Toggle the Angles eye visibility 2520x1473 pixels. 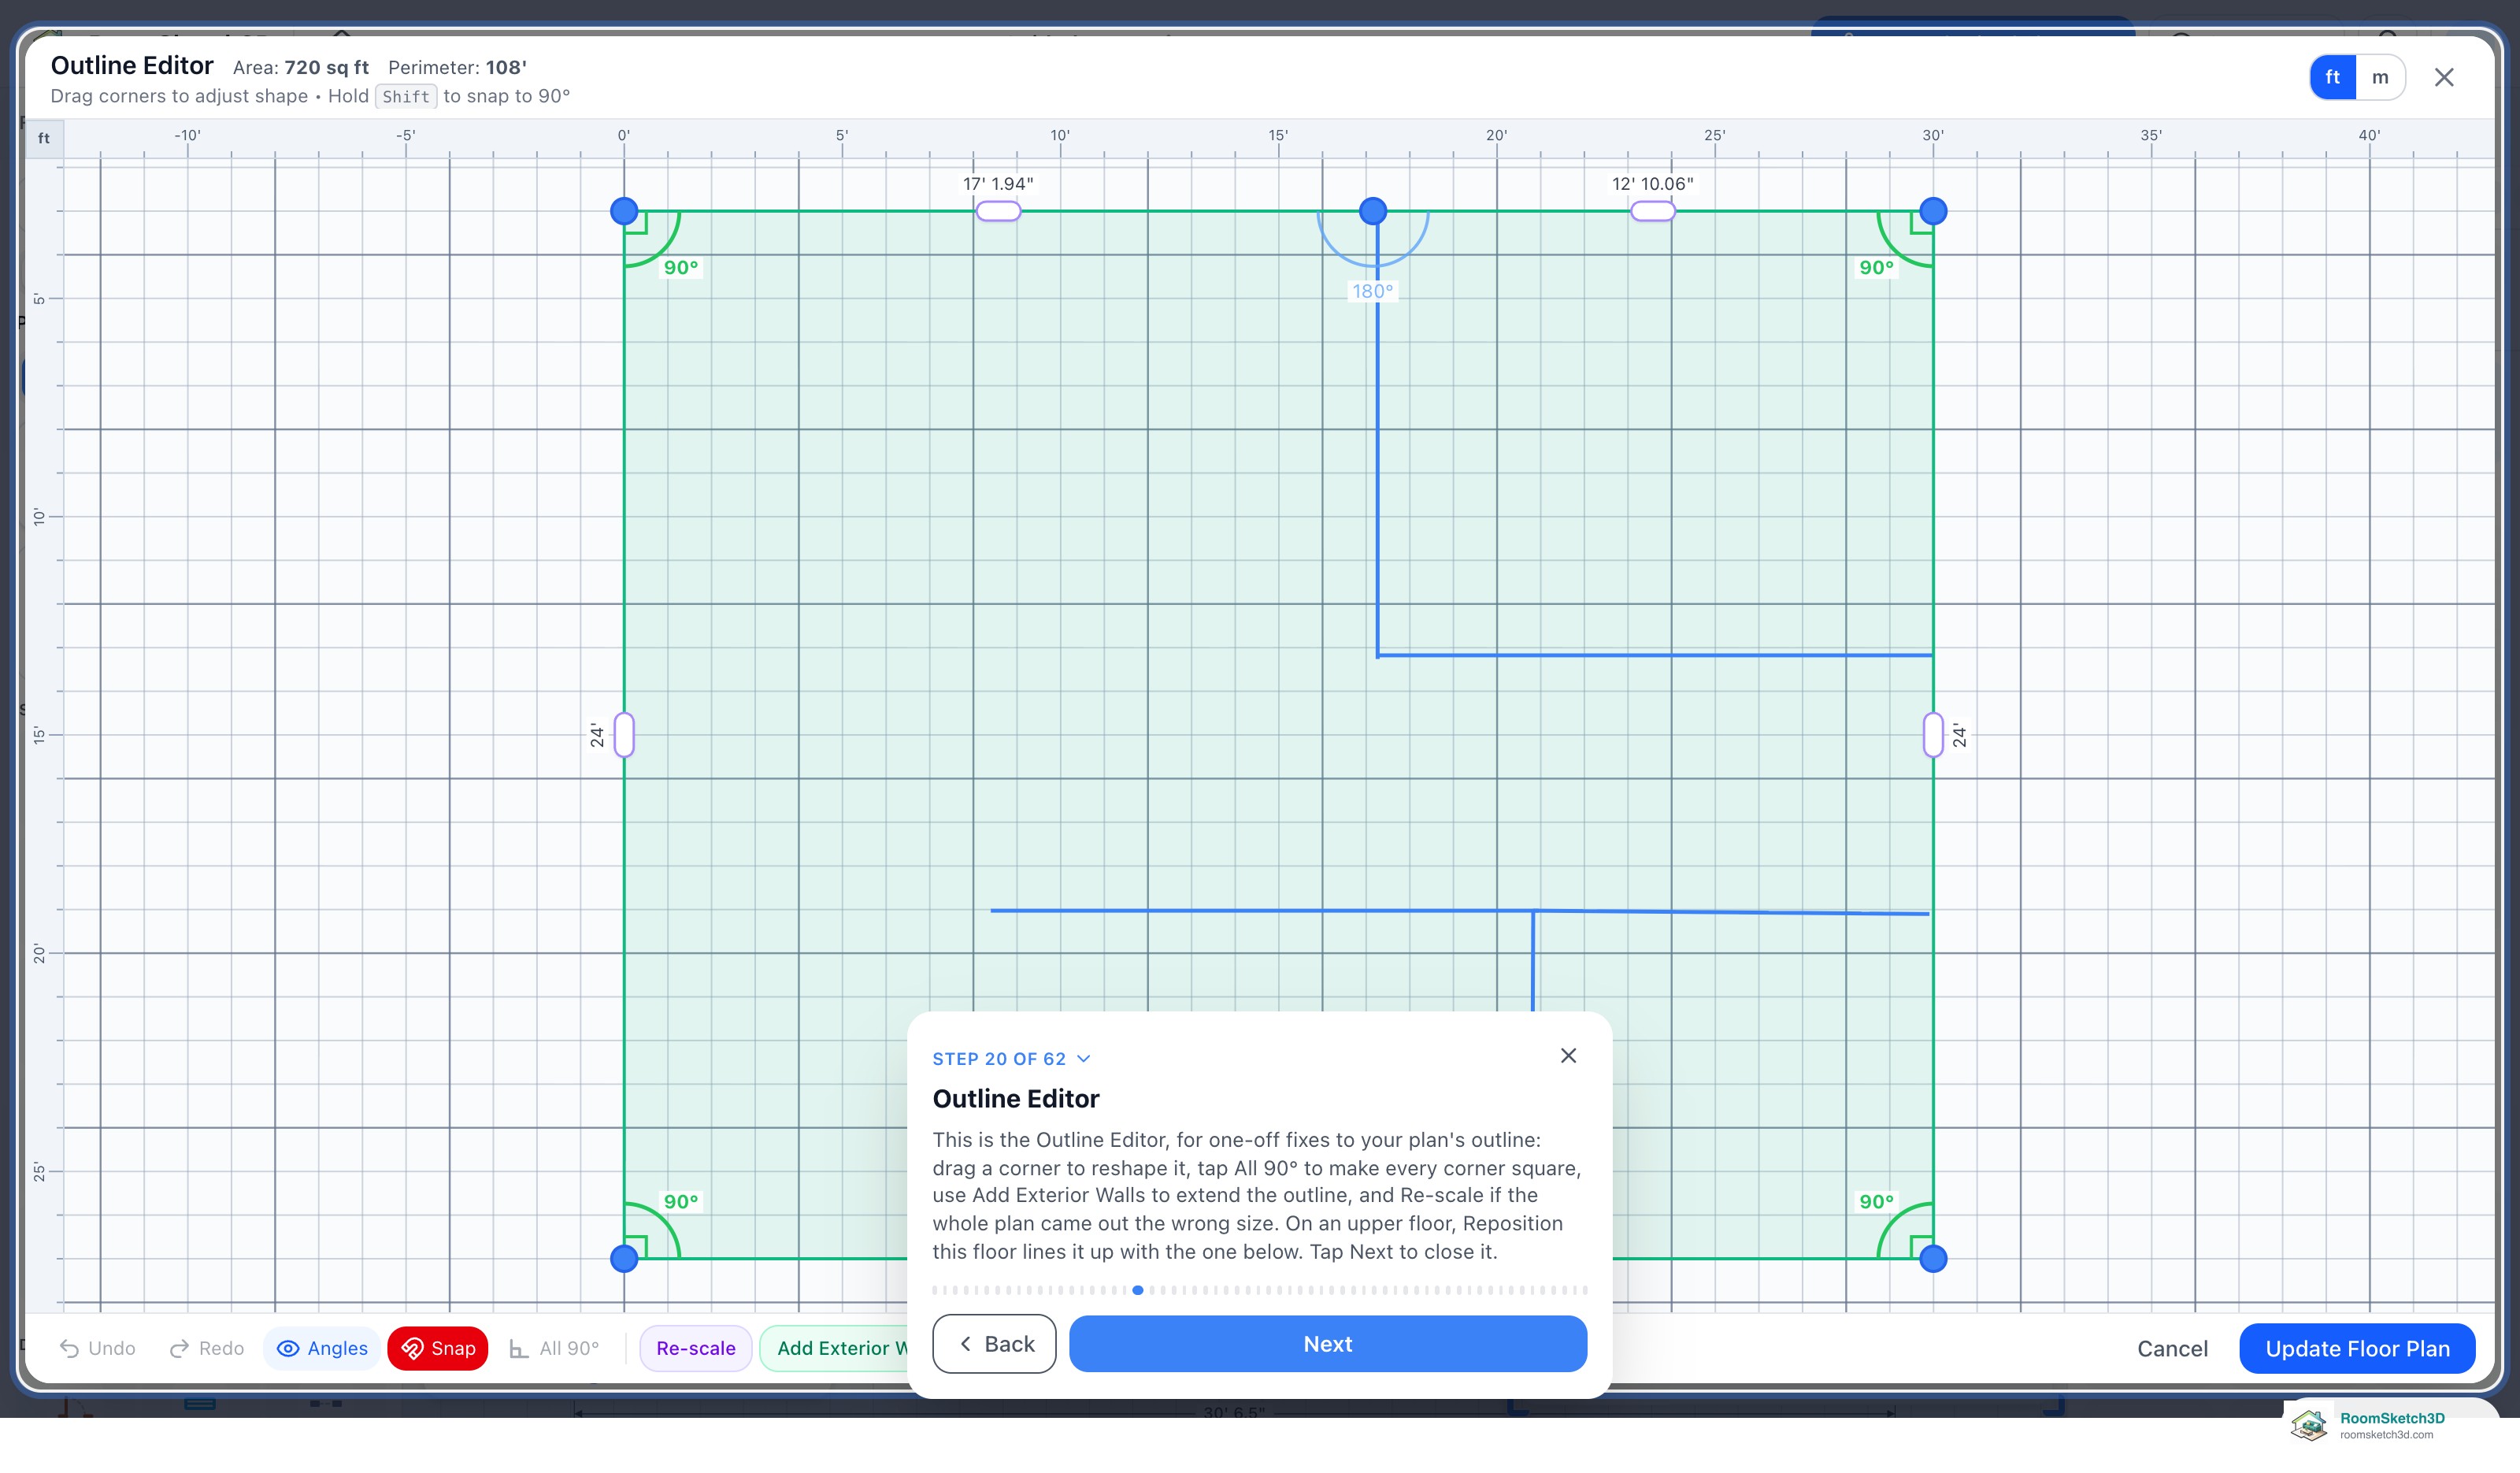pos(322,1348)
